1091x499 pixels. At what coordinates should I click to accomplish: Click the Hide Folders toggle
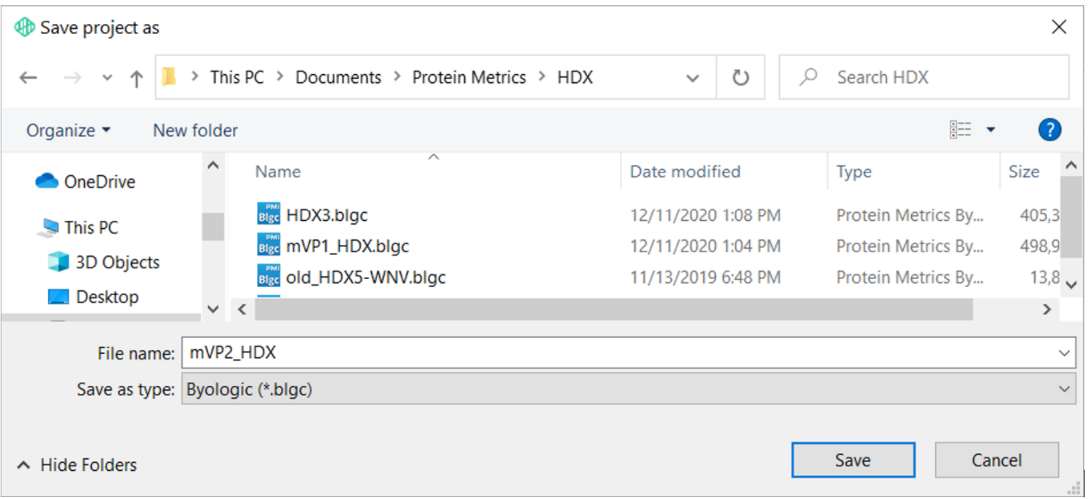[x=77, y=465]
